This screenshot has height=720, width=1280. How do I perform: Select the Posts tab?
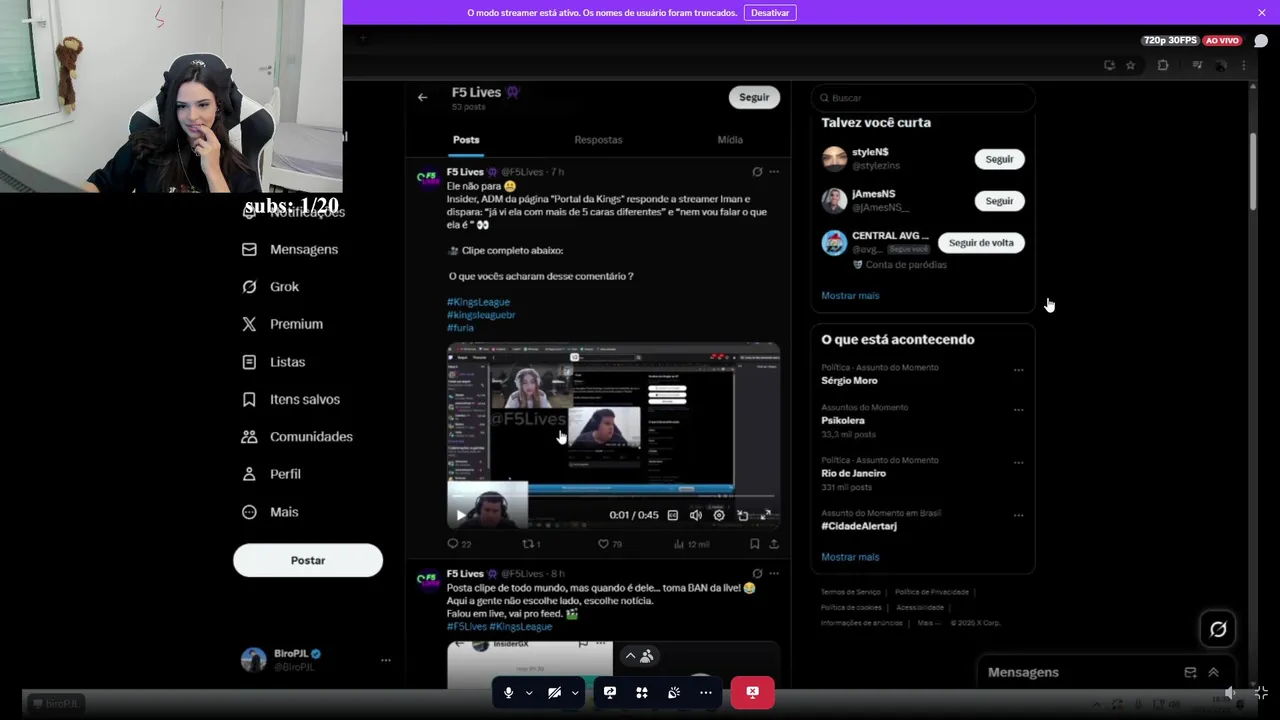466,140
